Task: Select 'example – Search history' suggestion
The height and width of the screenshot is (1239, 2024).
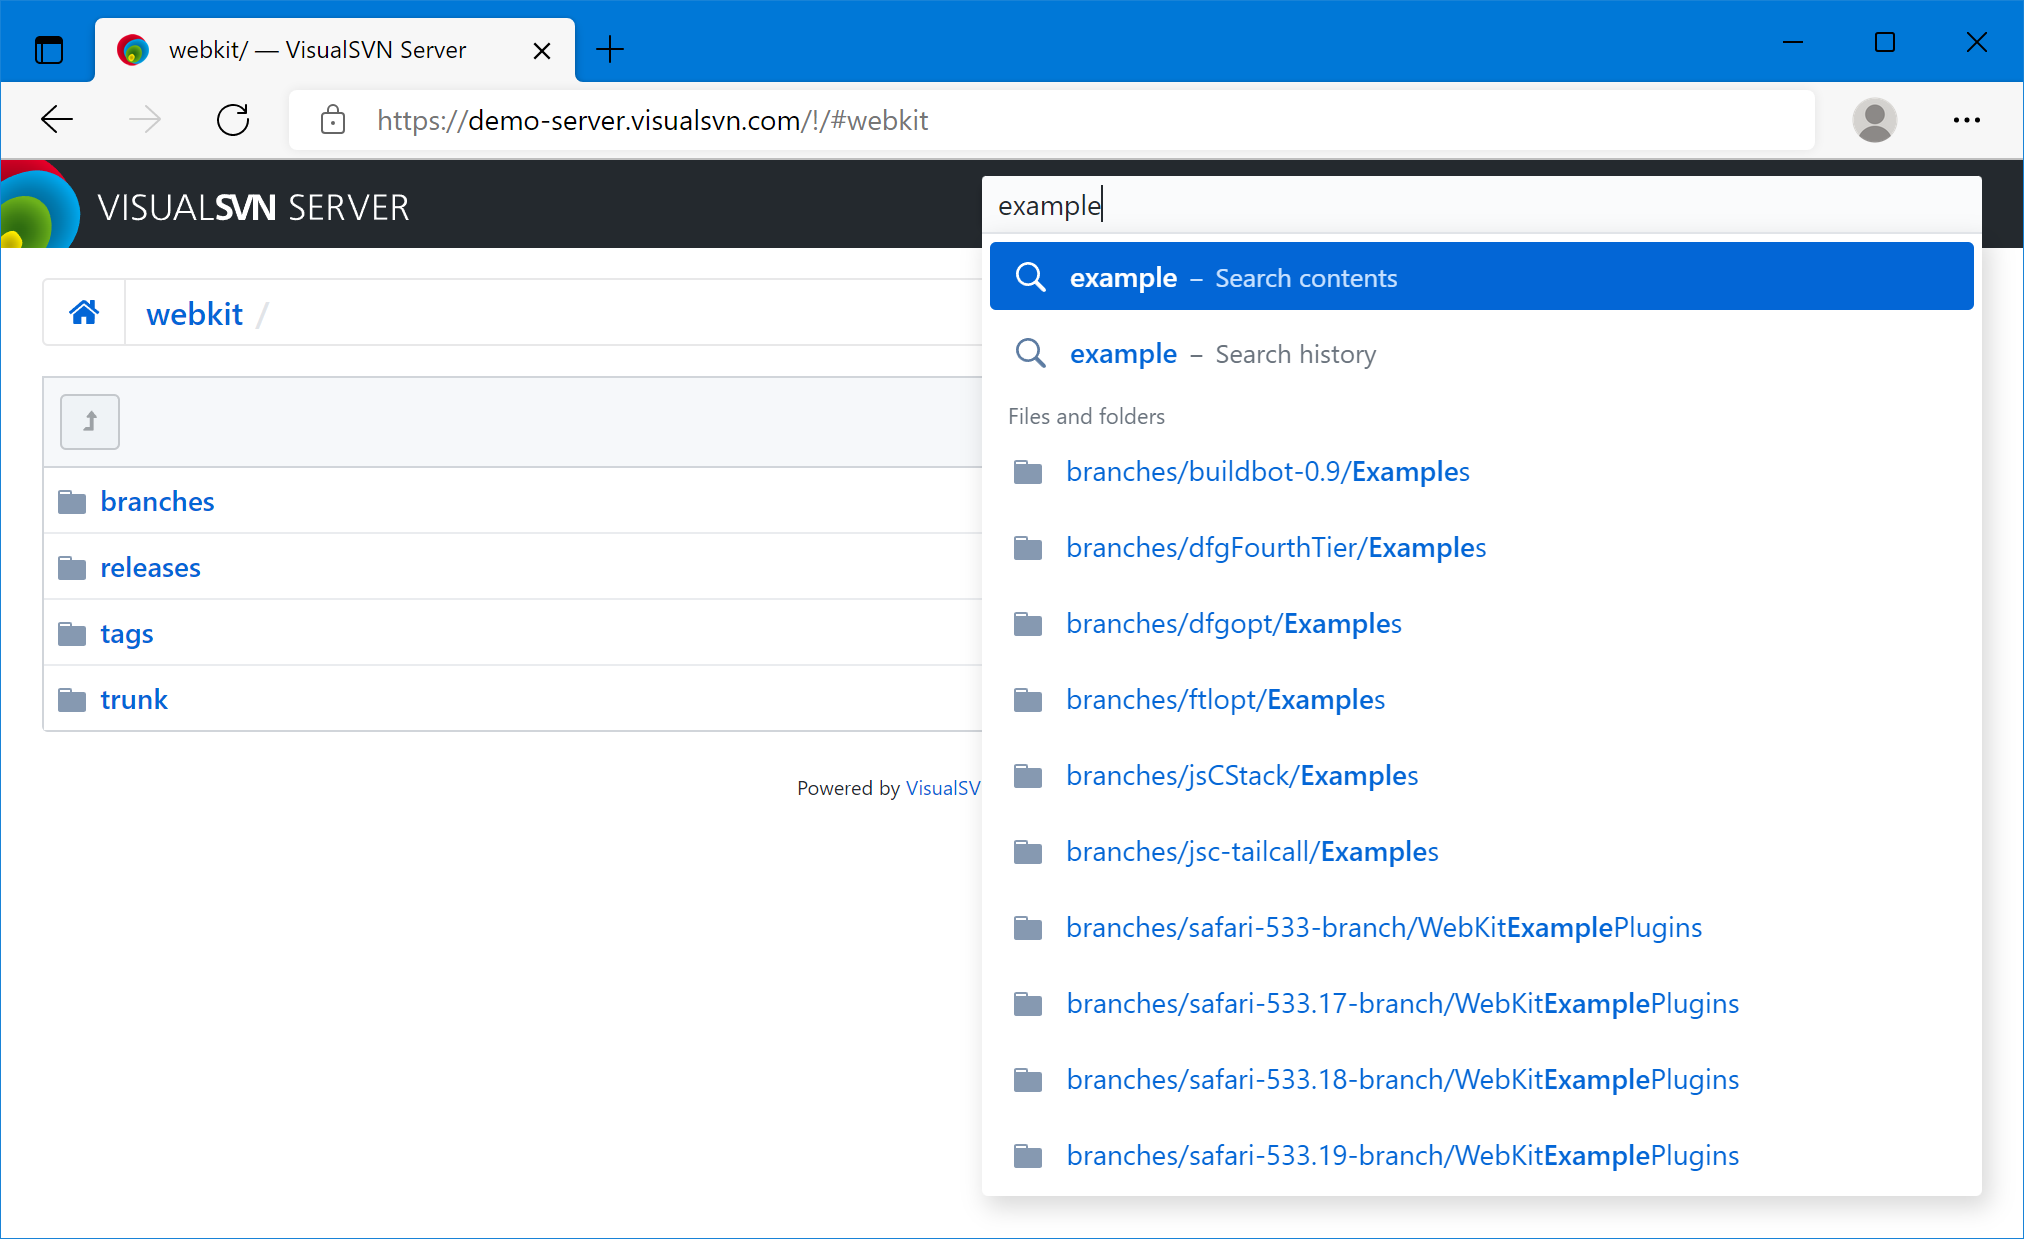Action: [1481, 353]
